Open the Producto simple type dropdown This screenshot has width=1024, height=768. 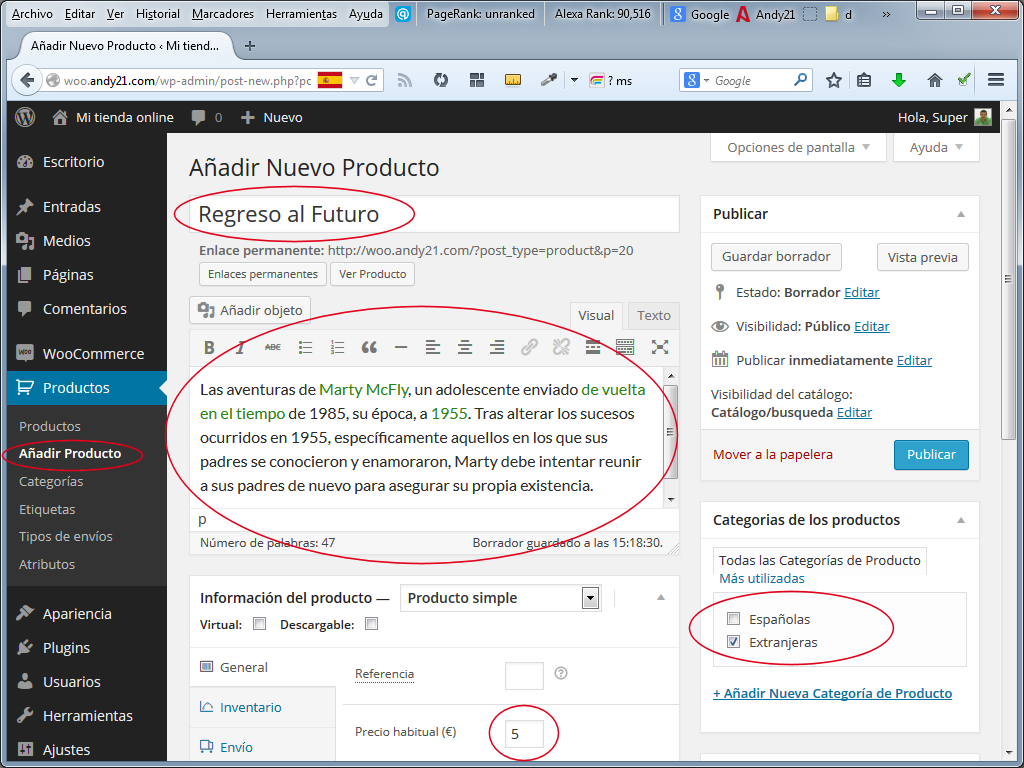pyautogui.click(x=500, y=598)
